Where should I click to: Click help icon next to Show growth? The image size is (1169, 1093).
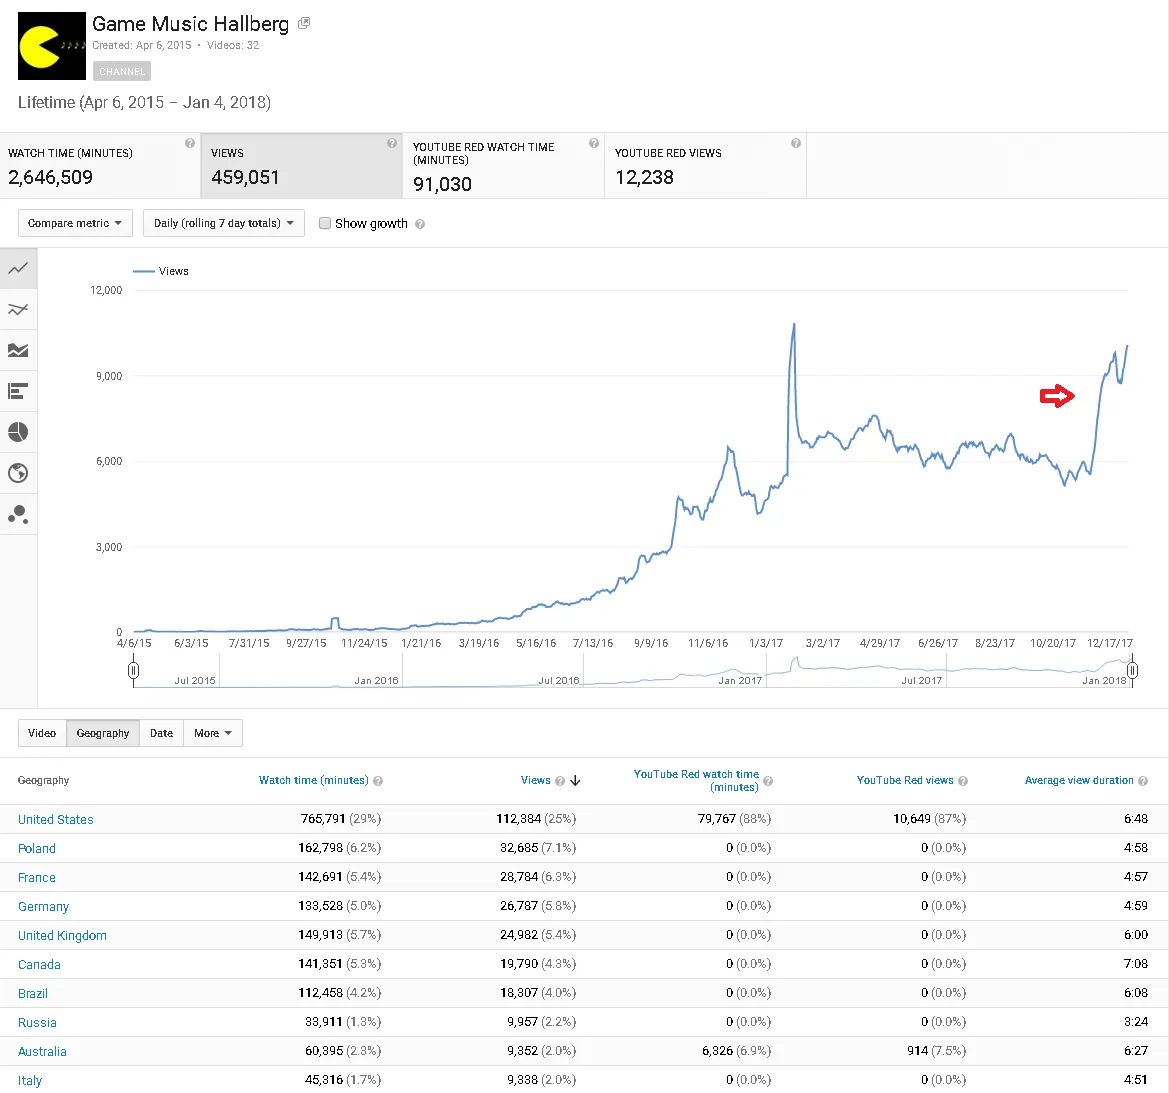pyautogui.click(x=420, y=224)
